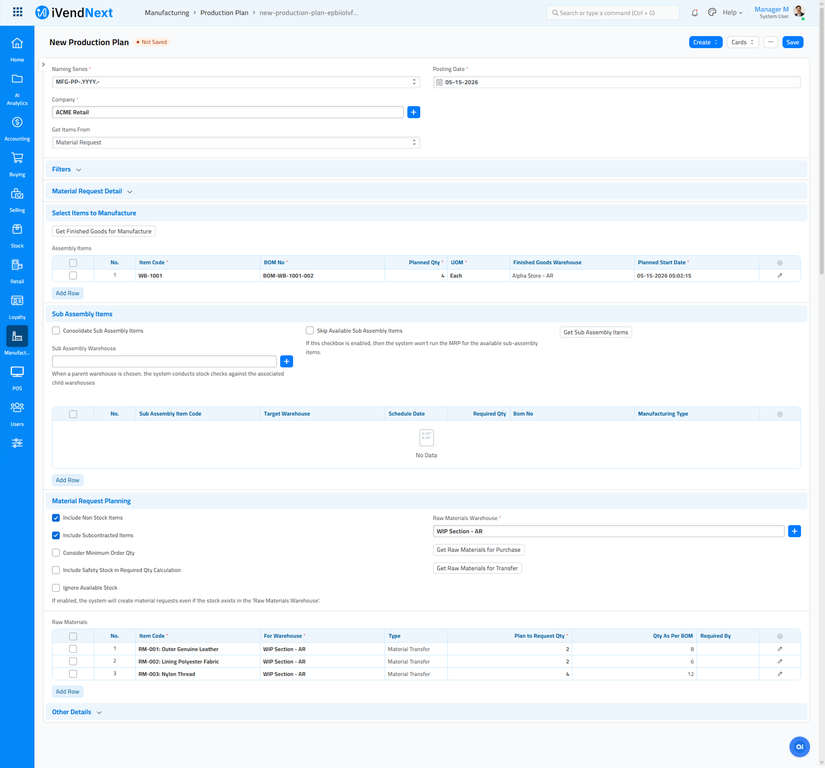Edit the RM-003 Nylon Thread row pencil
825x768 pixels.
780,674
